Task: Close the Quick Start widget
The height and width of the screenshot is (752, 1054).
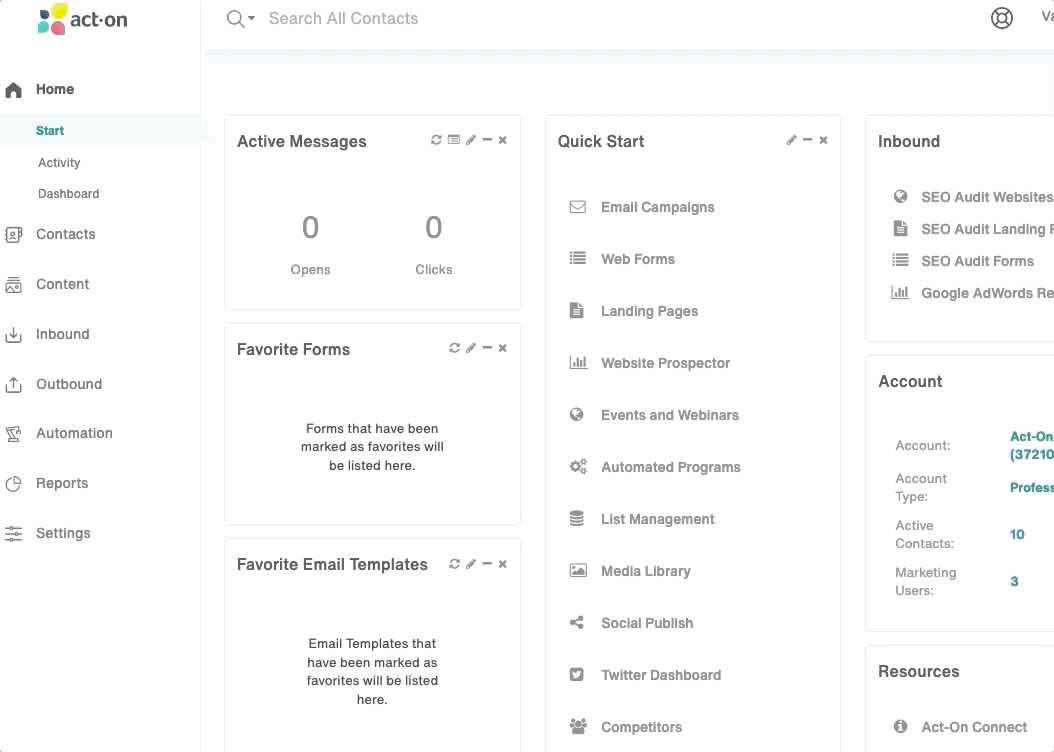Action: pos(823,140)
